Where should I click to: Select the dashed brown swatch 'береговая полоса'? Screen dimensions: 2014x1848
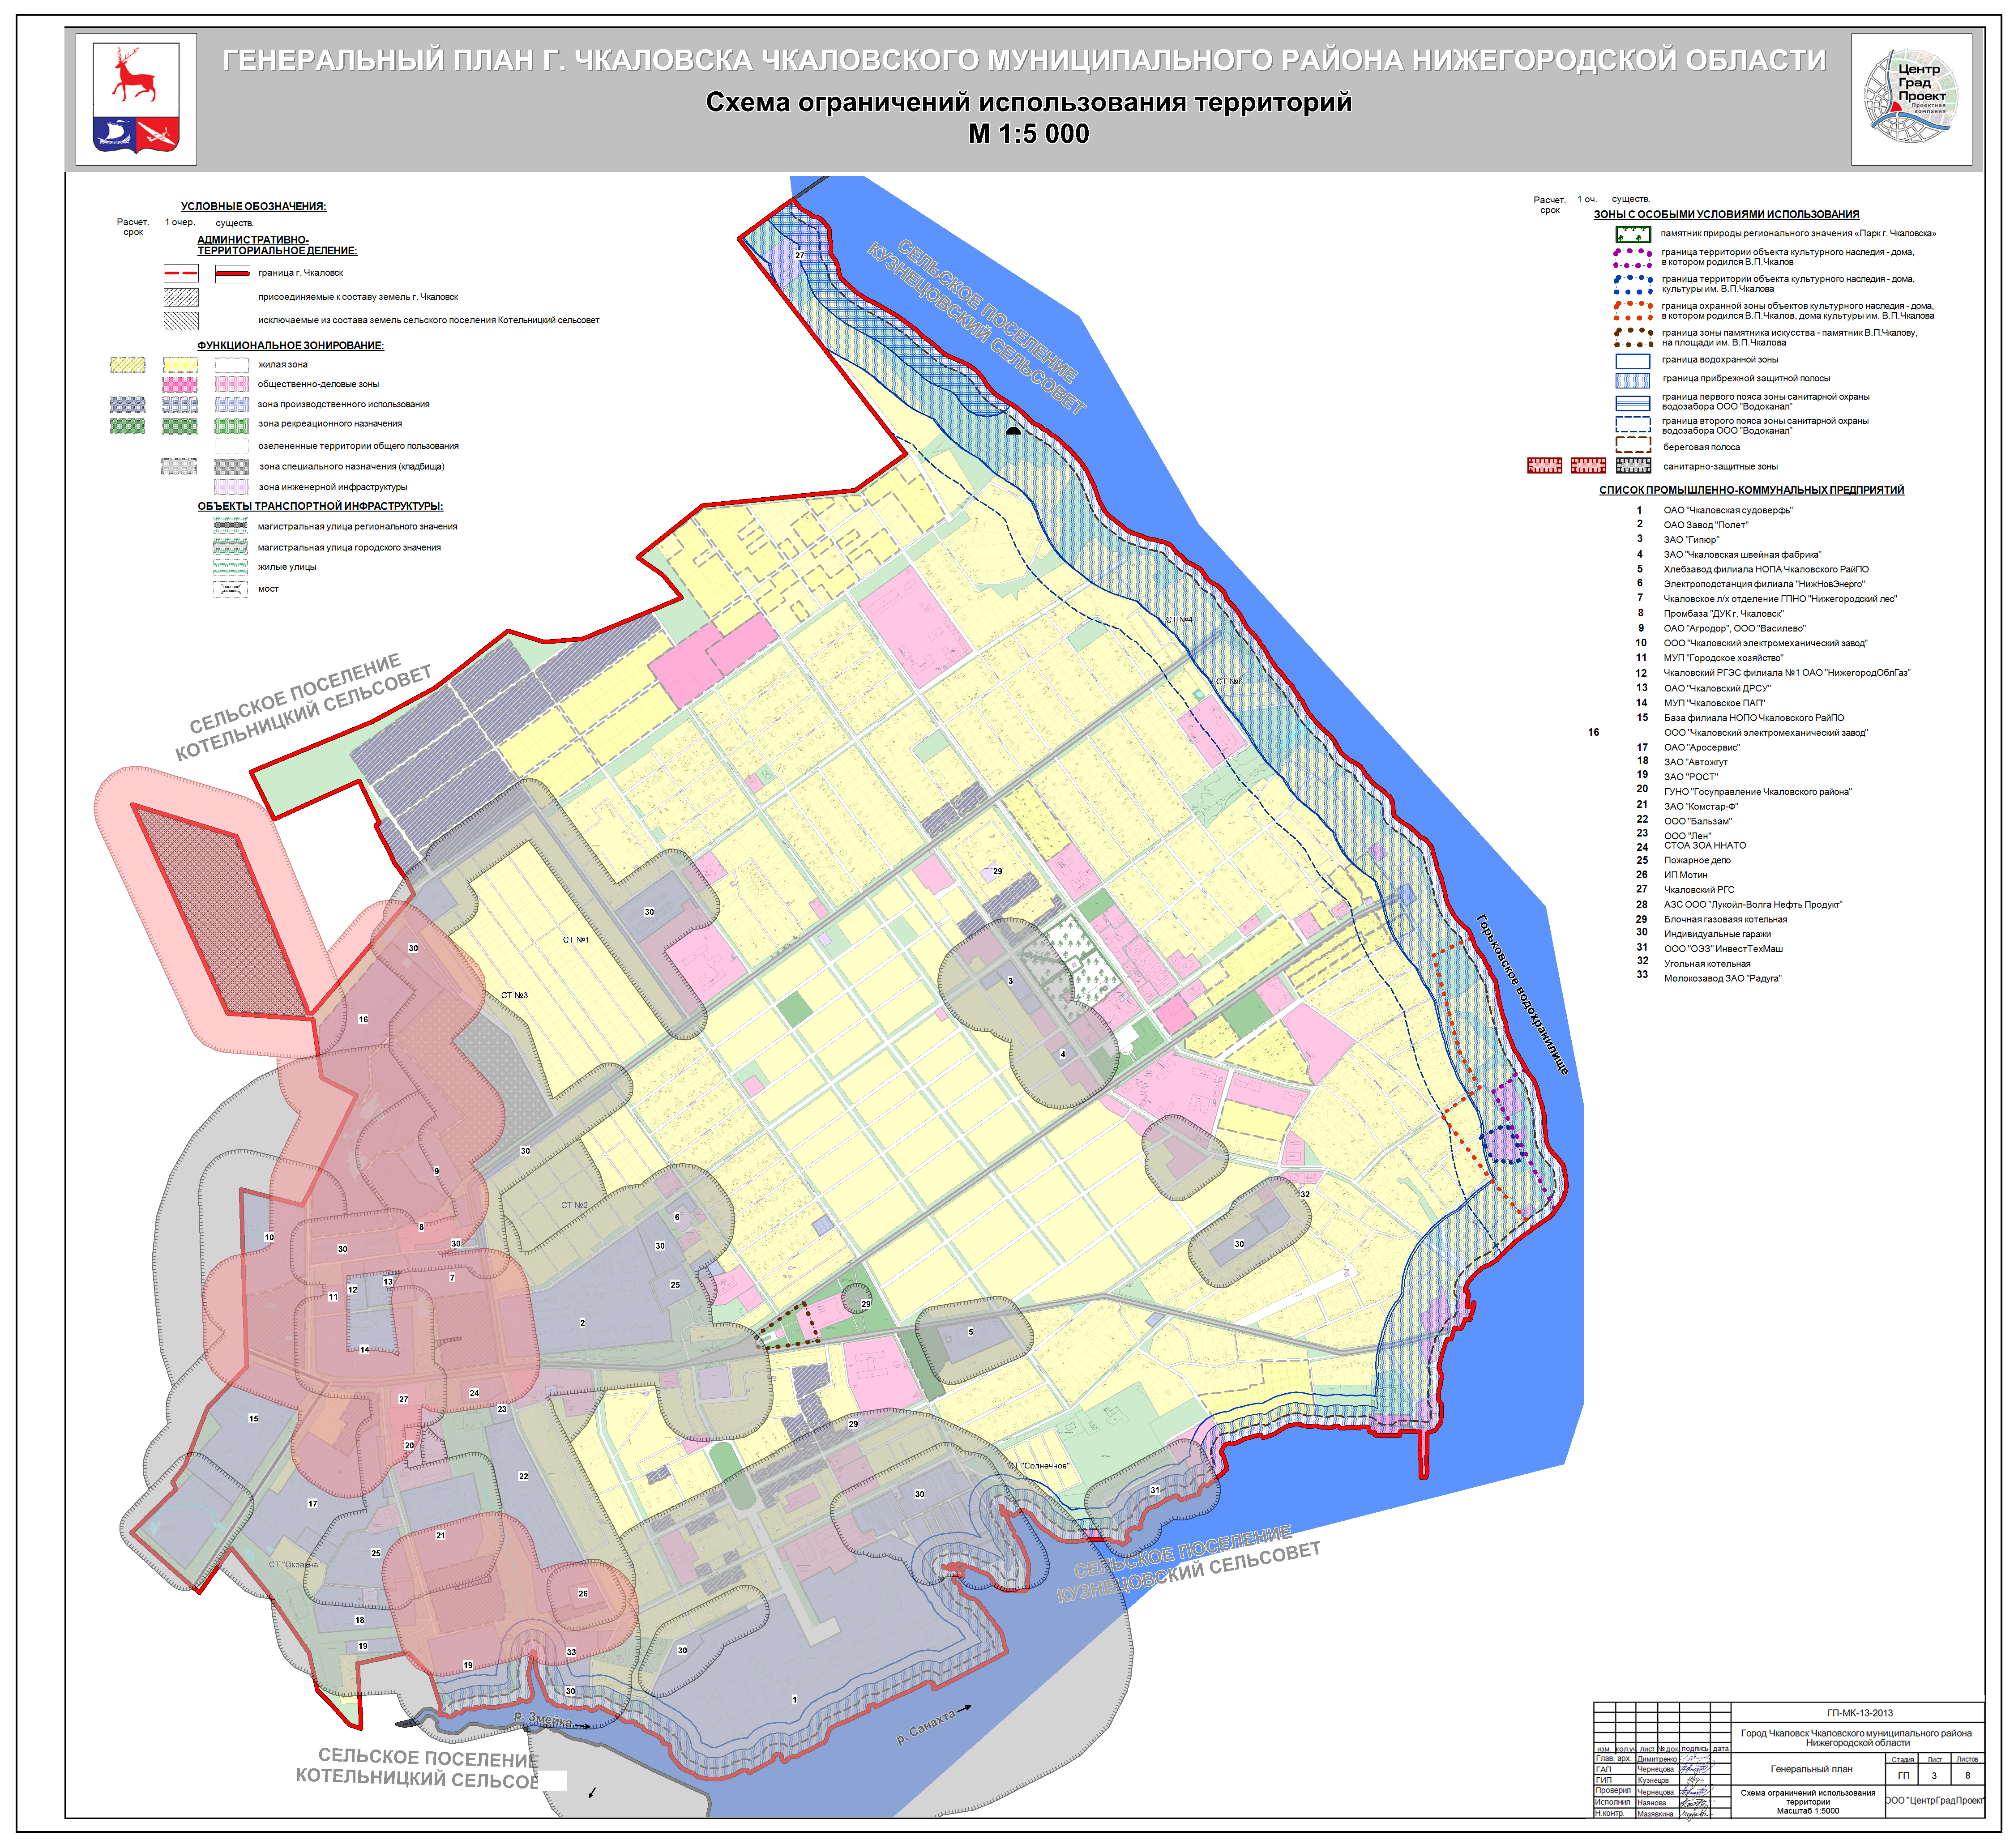point(1632,445)
